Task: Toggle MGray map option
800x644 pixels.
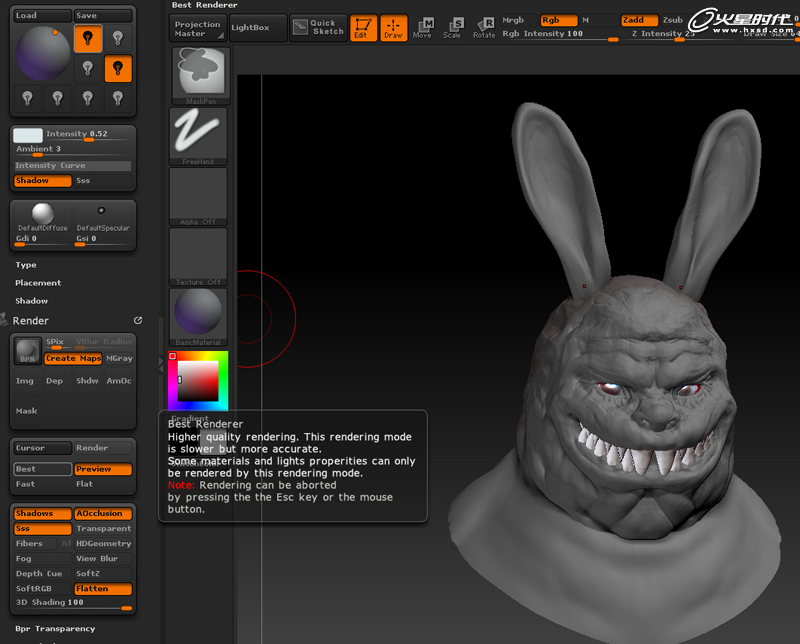Action: point(119,358)
